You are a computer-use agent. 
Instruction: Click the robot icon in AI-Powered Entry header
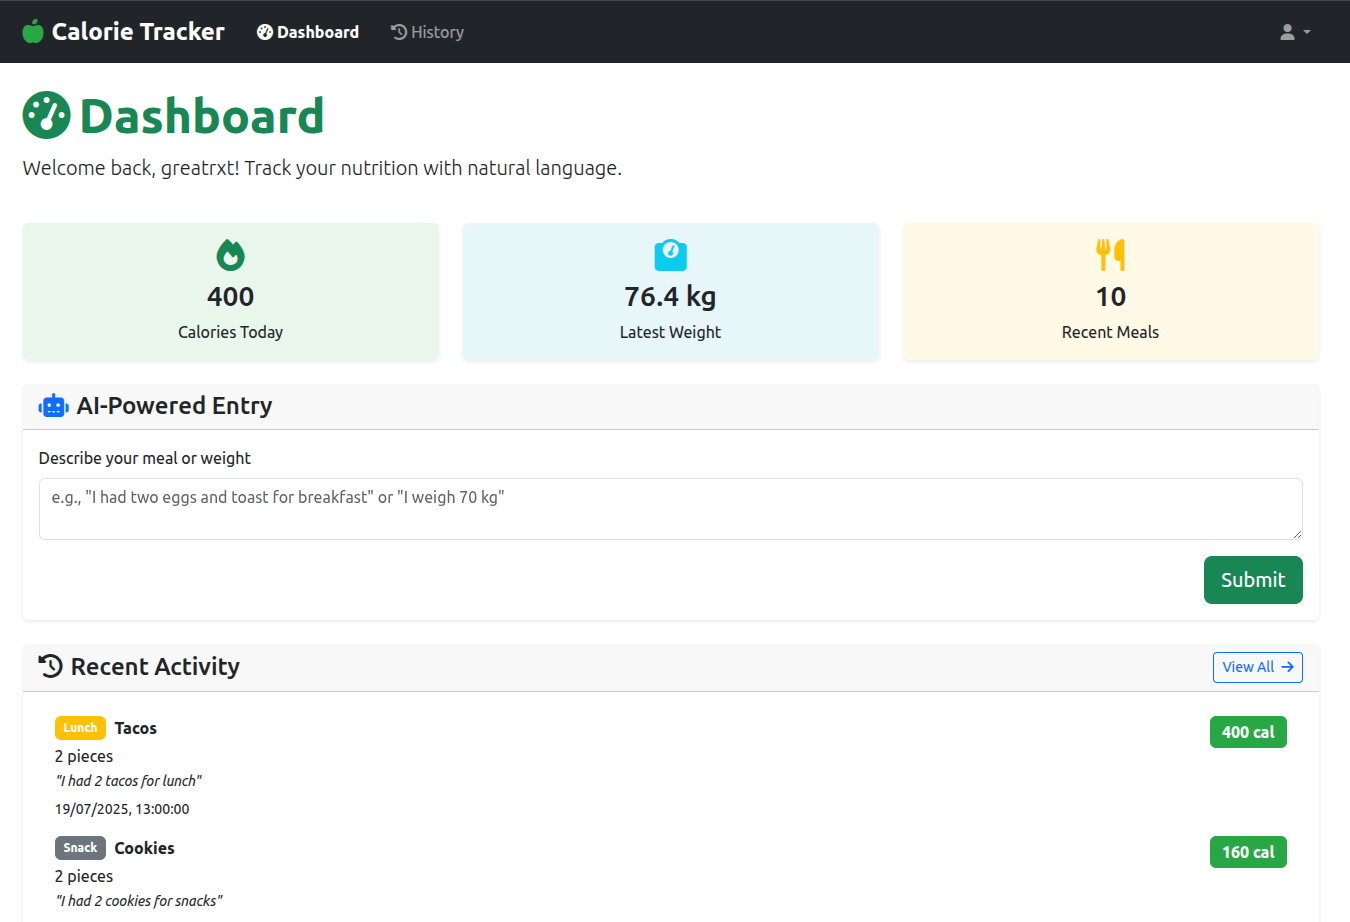[52, 405]
